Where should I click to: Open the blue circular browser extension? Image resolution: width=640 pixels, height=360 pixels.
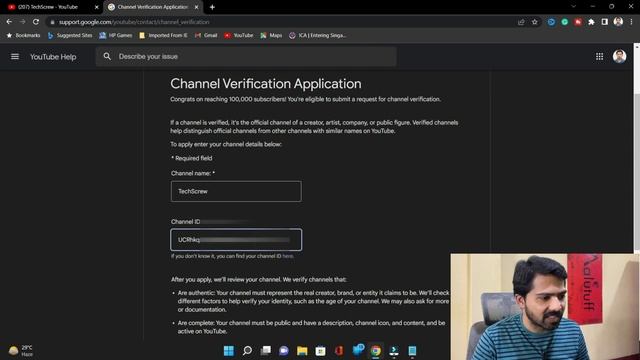click(551, 22)
